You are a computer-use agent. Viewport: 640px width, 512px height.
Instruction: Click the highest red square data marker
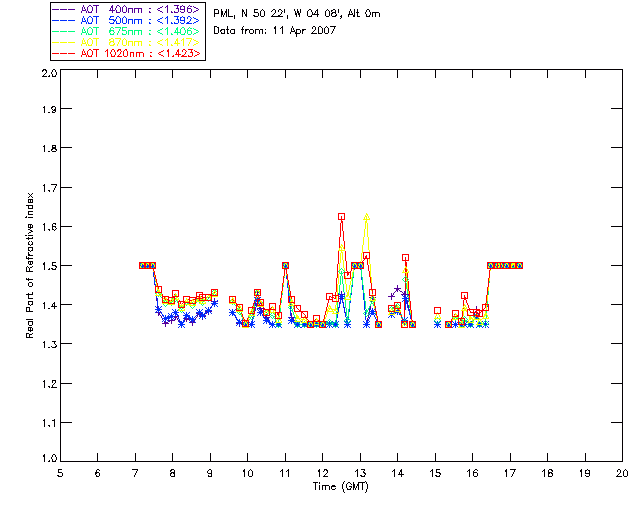(x=341, y=216)
